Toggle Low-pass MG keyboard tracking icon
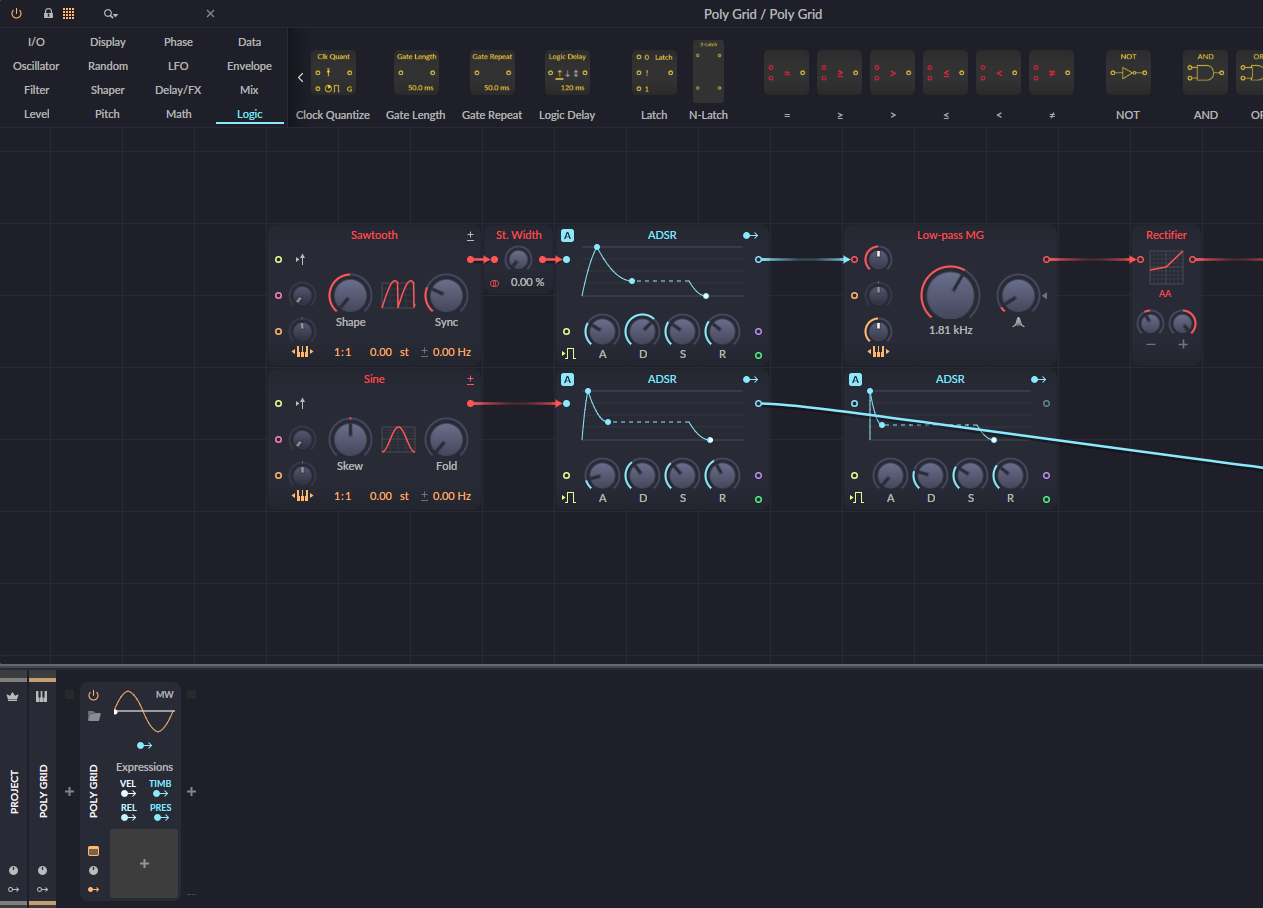 click(878, 352)
